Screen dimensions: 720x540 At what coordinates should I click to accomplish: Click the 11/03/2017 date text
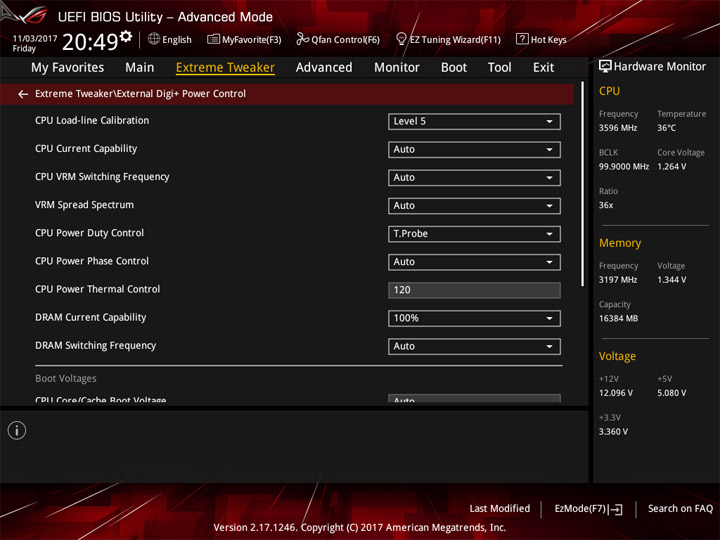coord(34,39)
